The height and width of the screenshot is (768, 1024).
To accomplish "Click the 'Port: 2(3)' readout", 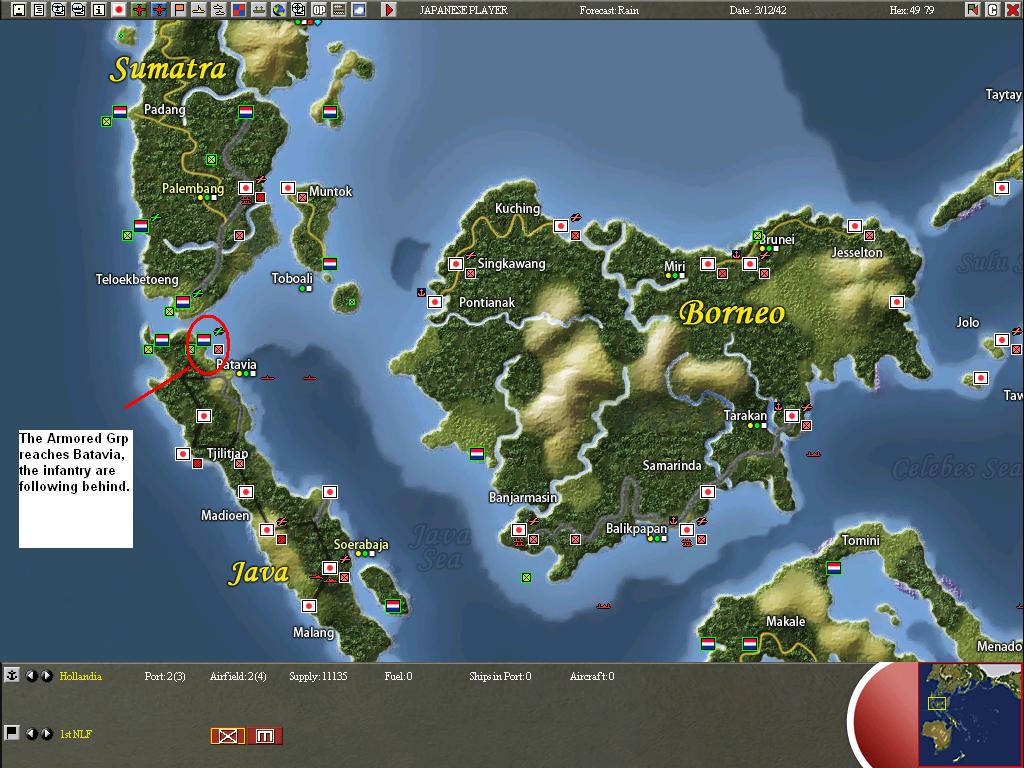I will click(165, 676).
